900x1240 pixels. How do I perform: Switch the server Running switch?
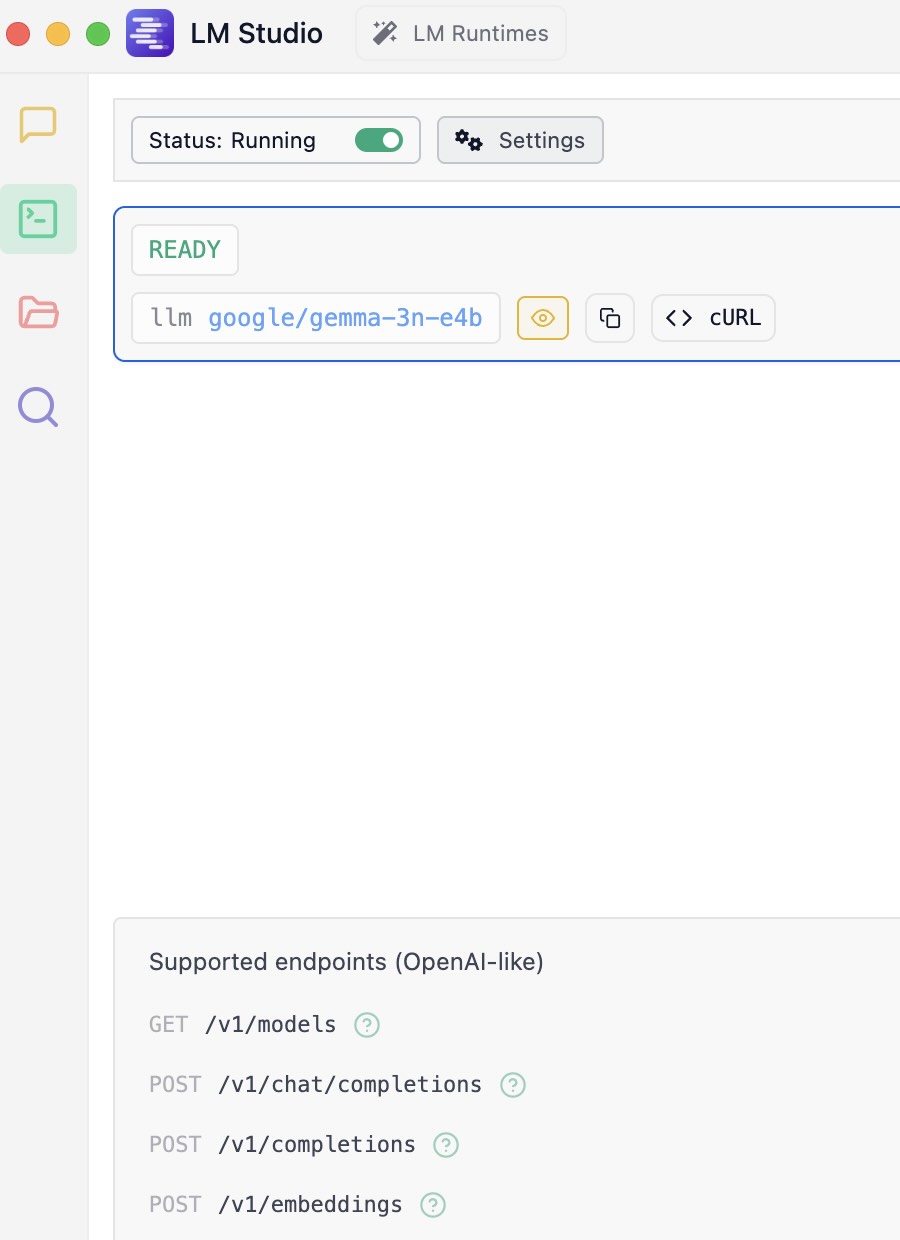click(379, 140)
